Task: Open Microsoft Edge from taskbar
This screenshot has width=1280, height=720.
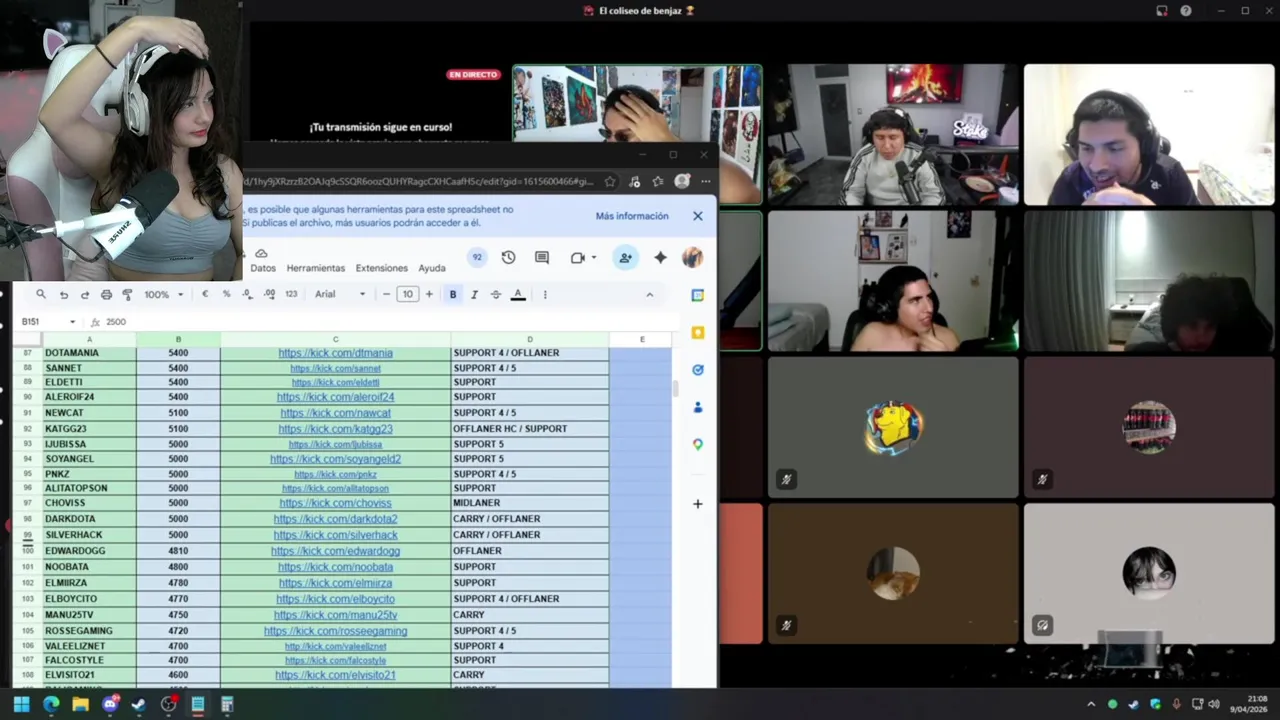Action: [51, 704]
